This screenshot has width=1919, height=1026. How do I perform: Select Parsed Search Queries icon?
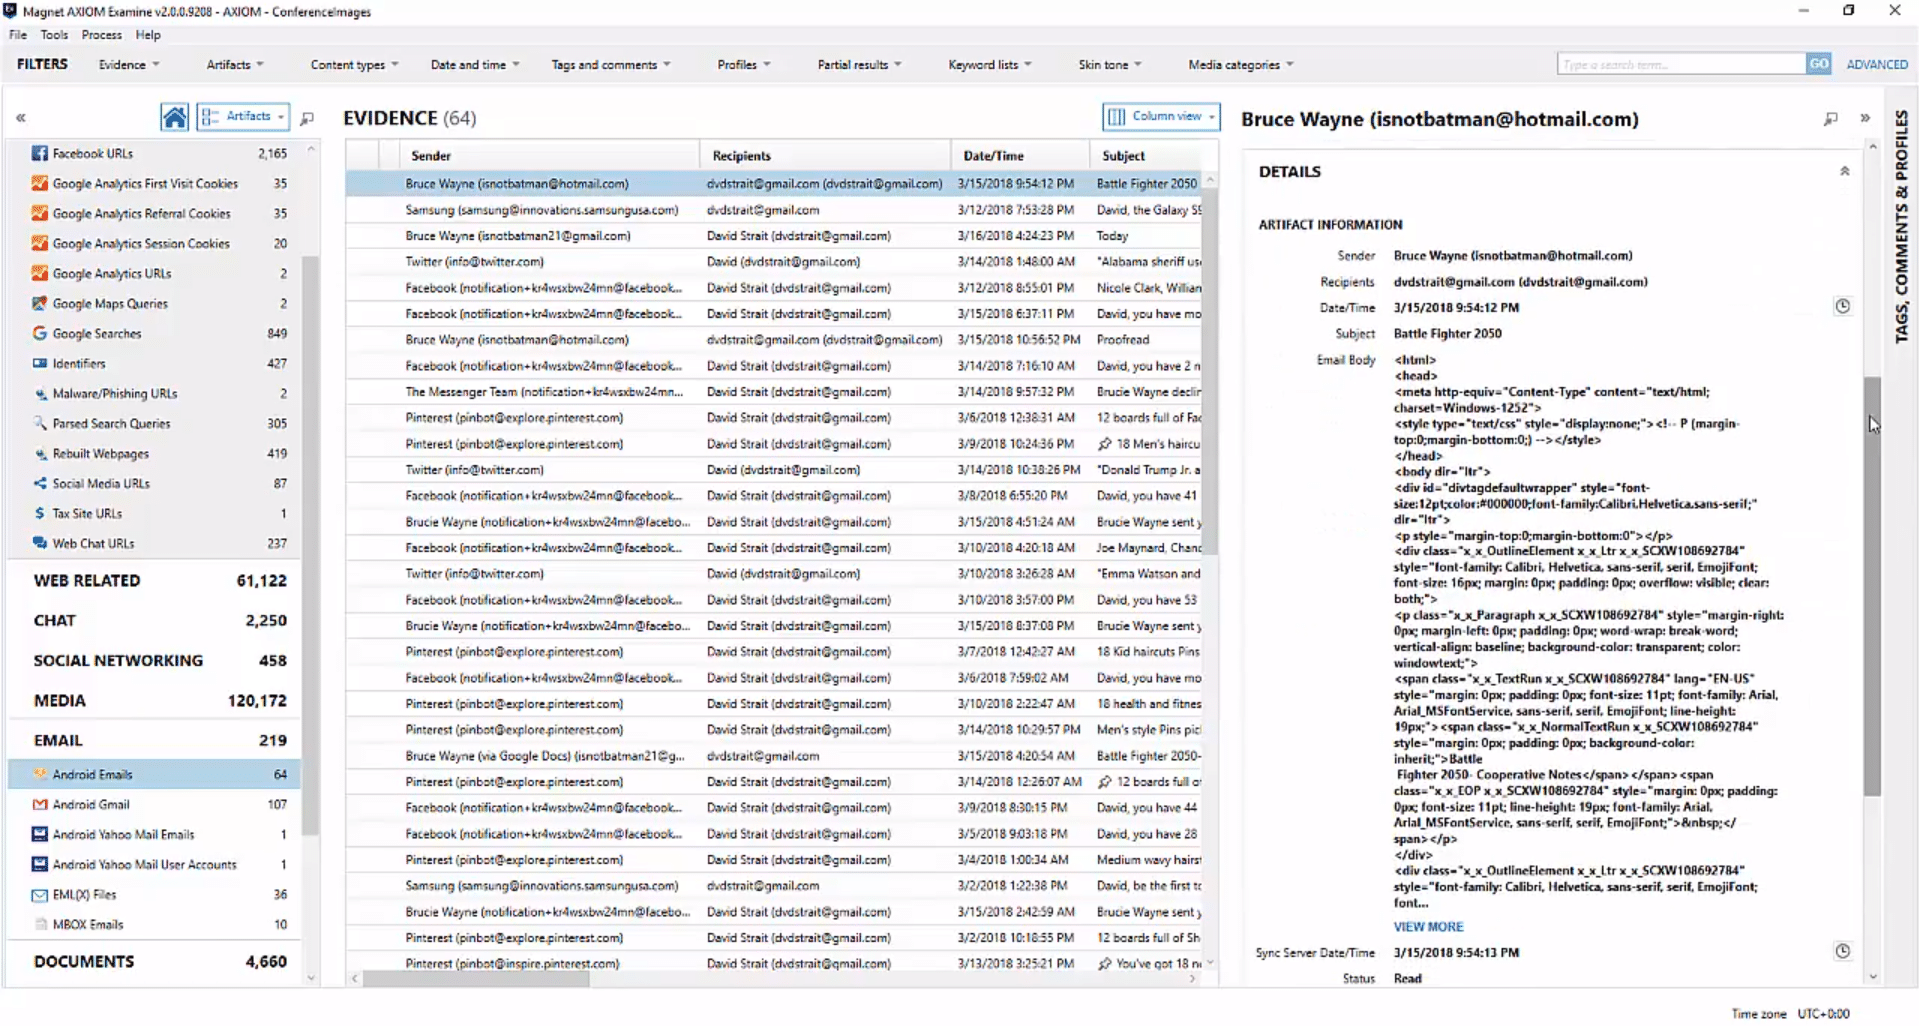tap(40, 423)
